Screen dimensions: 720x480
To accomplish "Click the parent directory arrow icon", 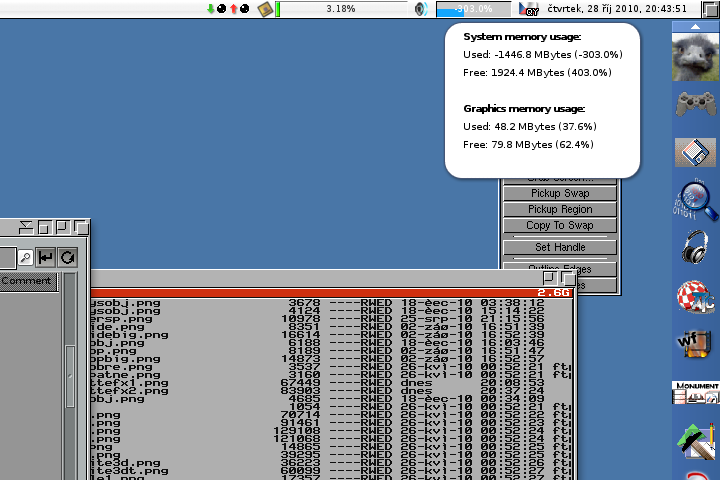I will tap(46, 257).
